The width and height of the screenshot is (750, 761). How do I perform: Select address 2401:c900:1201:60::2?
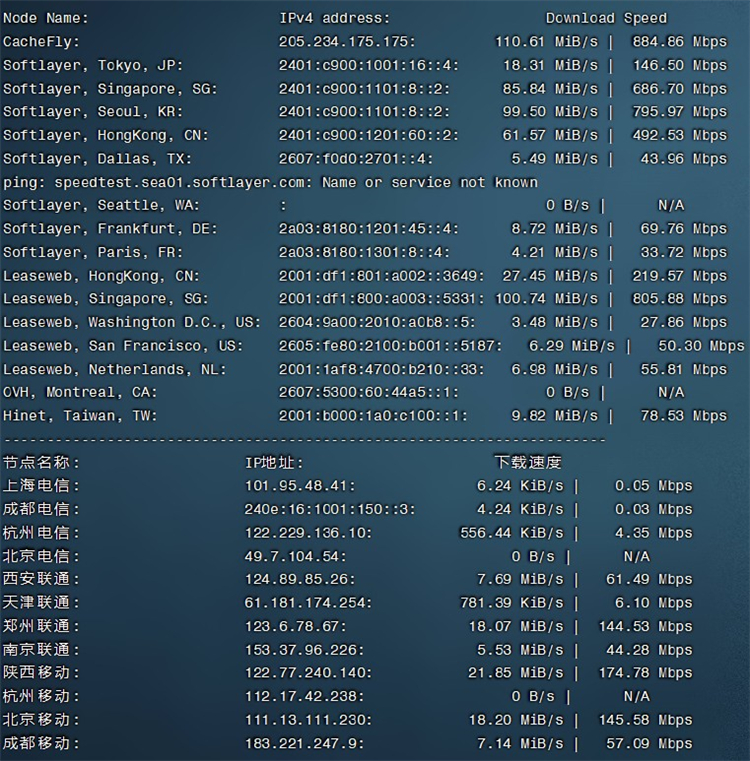coord(368,135)
